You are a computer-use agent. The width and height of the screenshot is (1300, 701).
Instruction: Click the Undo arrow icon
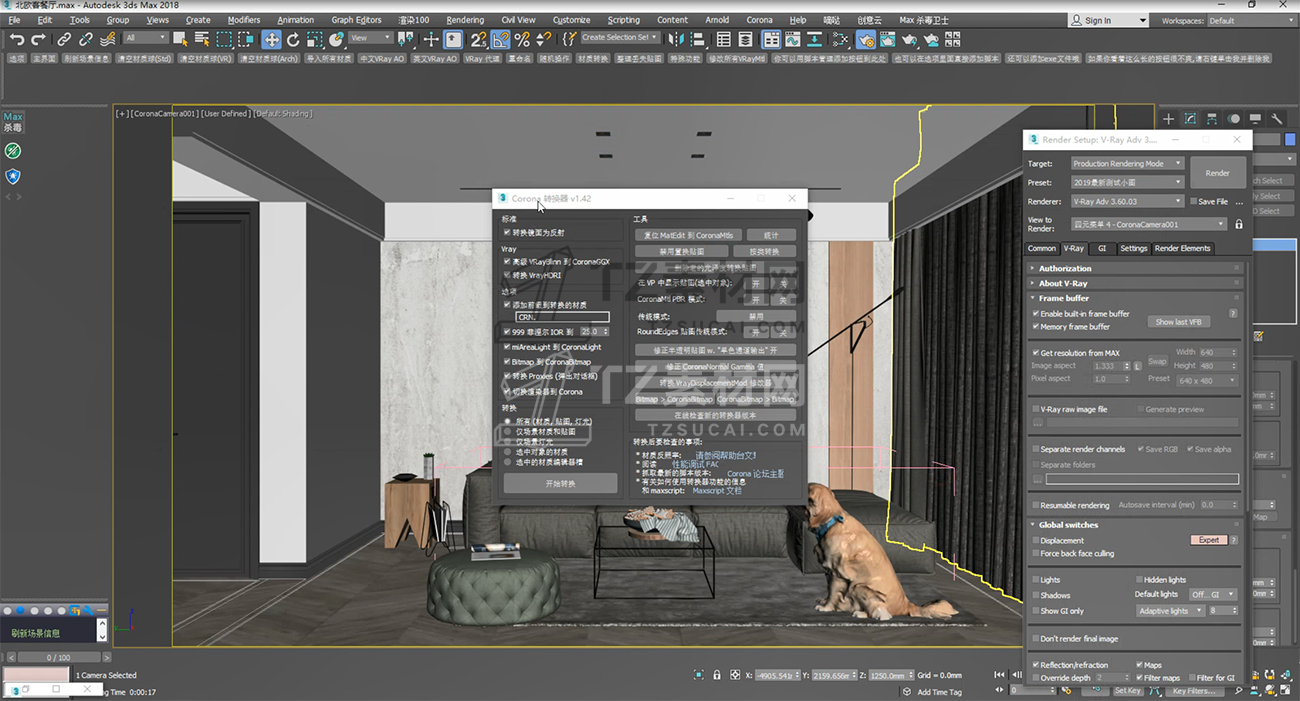[x=17, y=39]
